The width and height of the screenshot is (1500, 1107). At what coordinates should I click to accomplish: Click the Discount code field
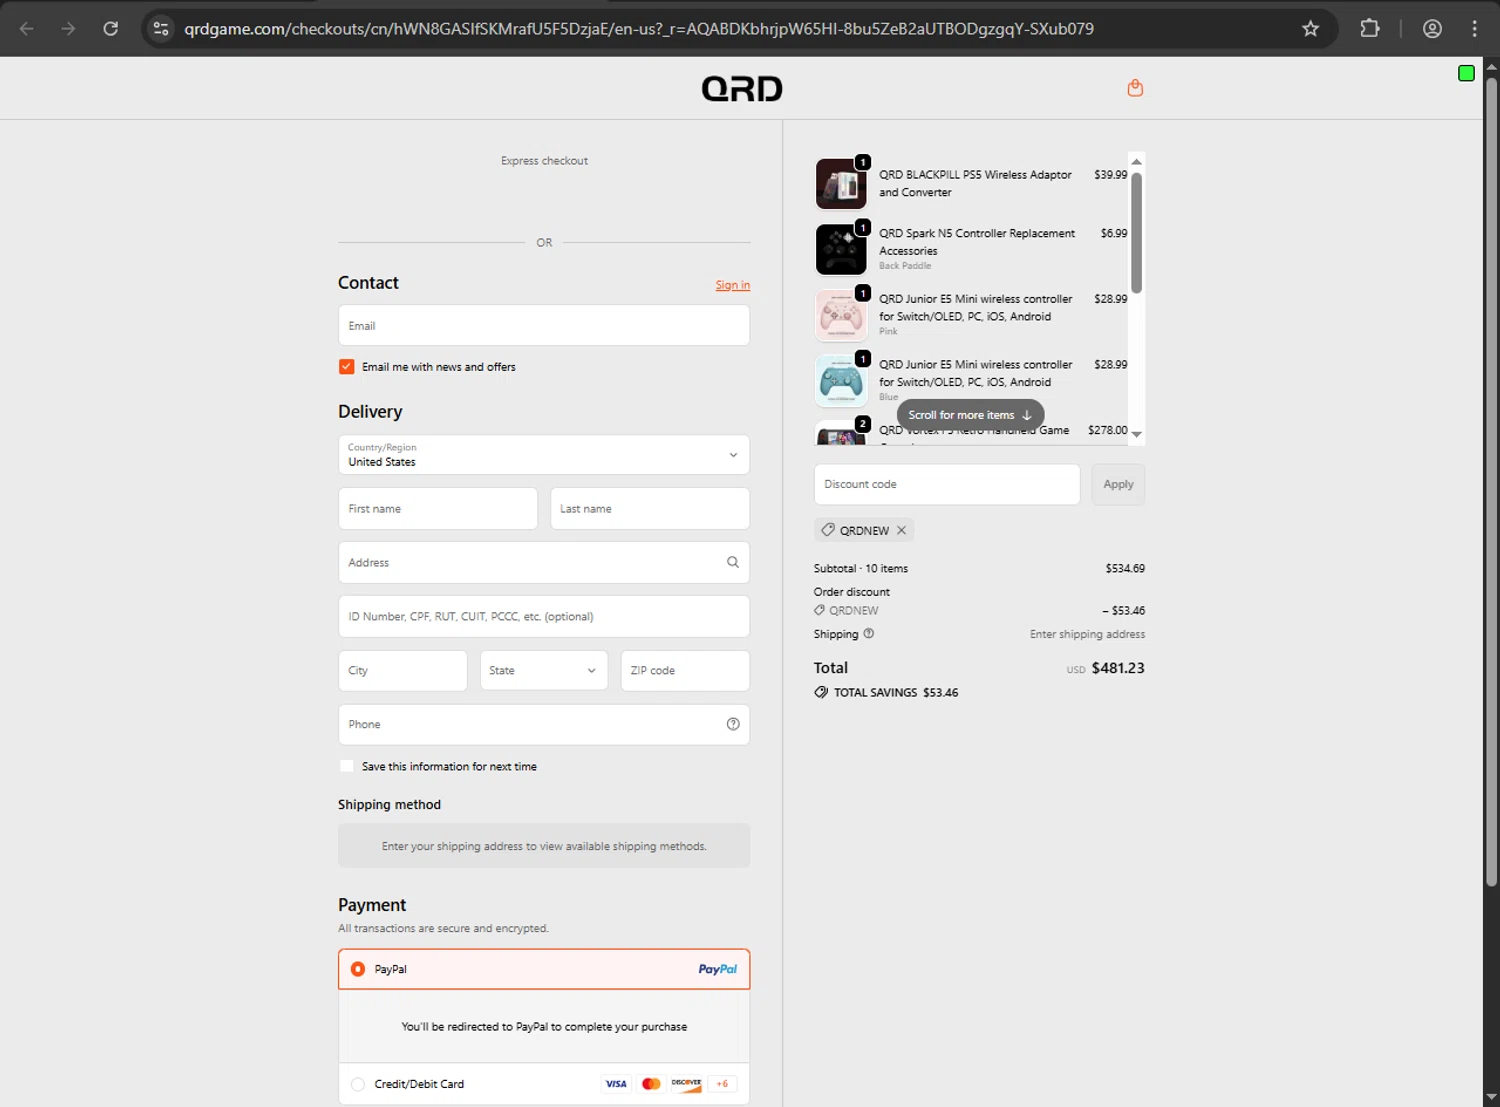tap(947, 484)
